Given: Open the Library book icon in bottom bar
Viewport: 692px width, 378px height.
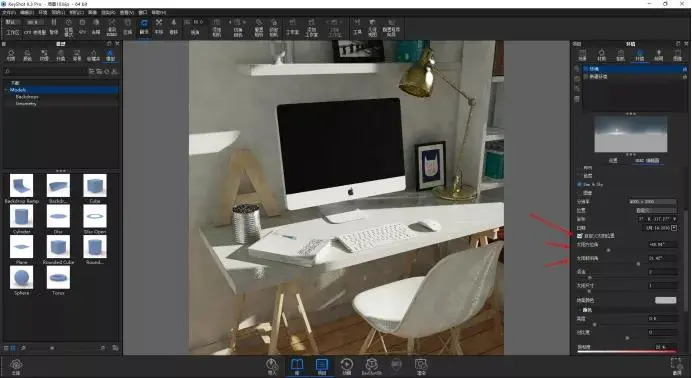Looking at the screenshot, I should [x=297, y=366].
